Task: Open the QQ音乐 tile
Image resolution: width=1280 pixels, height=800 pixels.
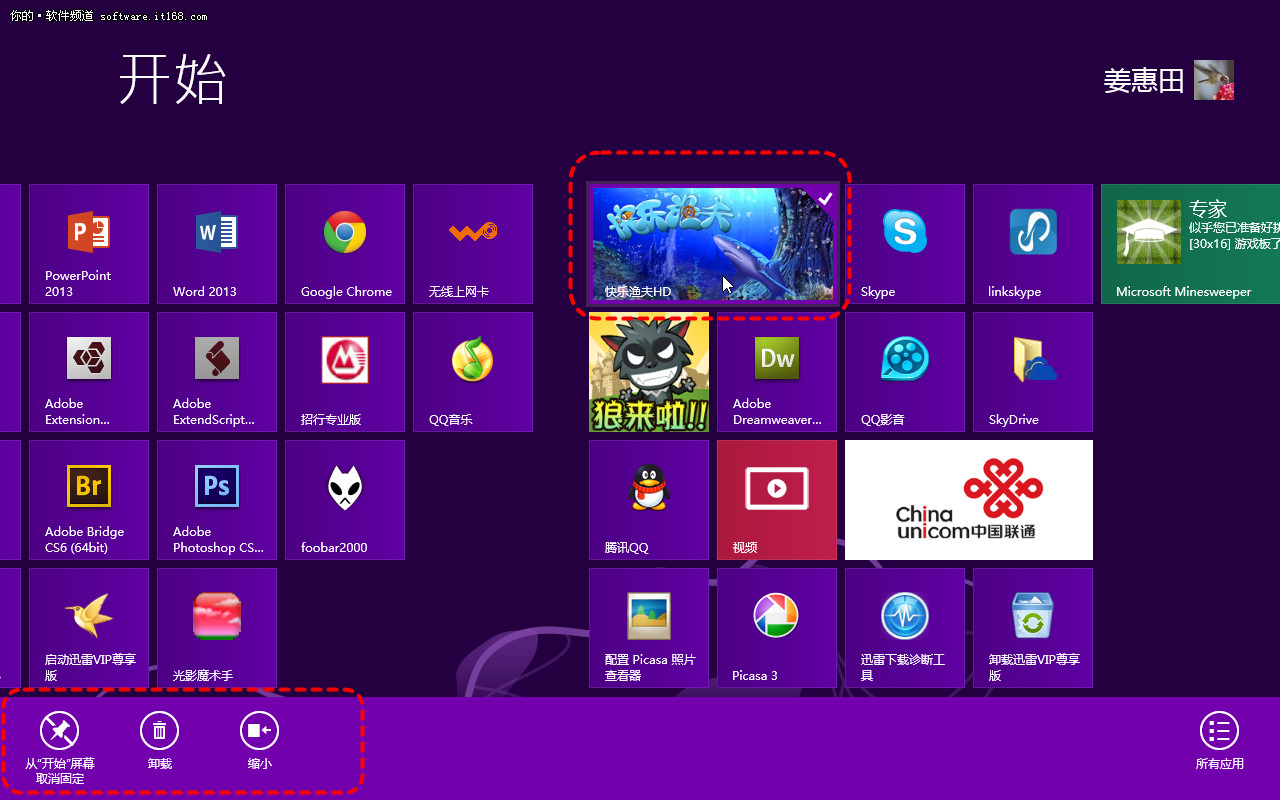Action: (x=473, y=371)
